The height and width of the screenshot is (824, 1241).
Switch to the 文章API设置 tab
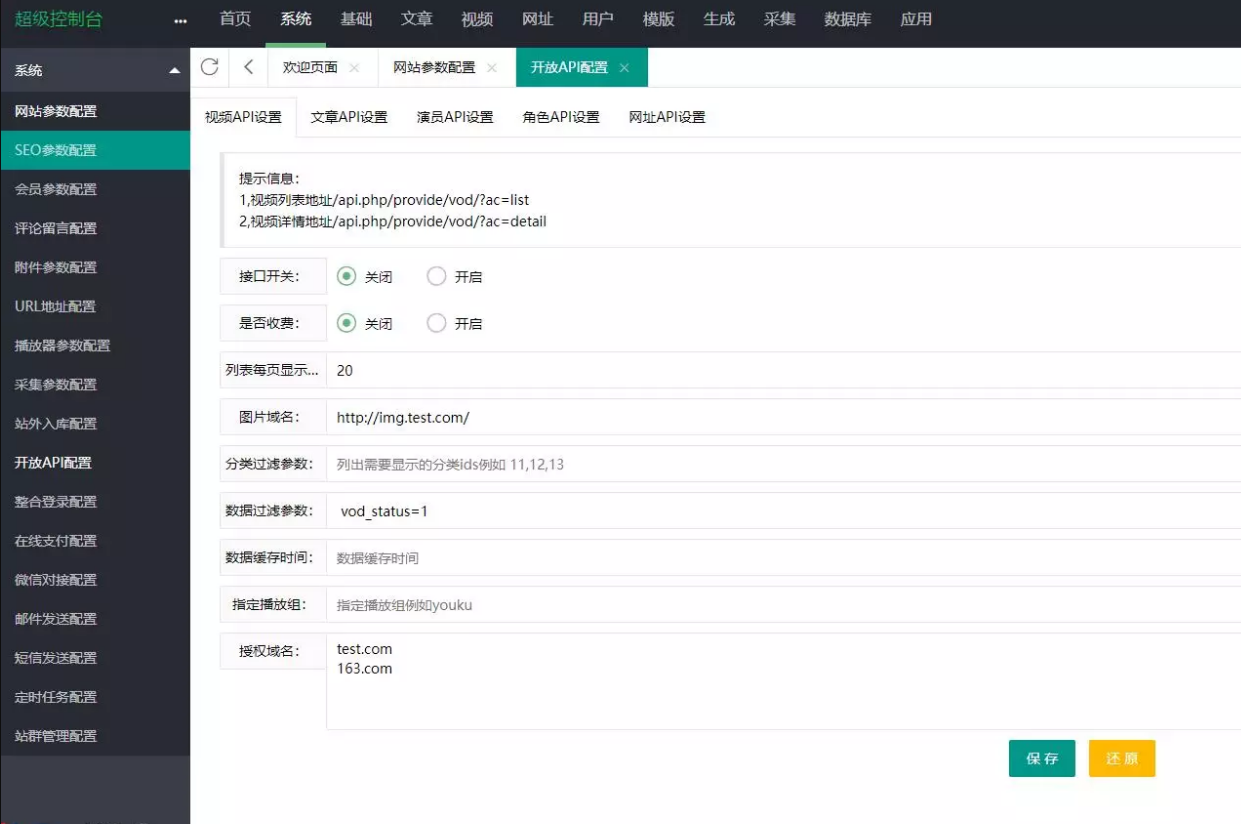[349, 117]
